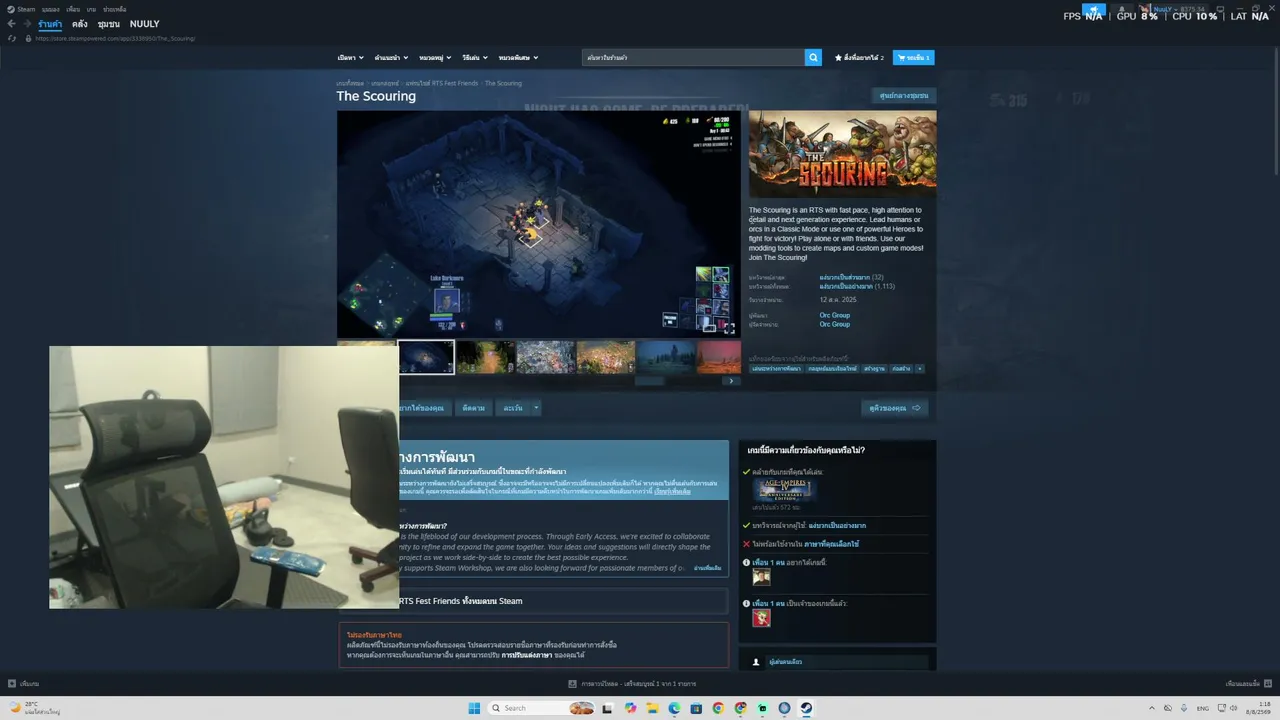Select the dark dungeon screenshot thumbnail
This screenshot has height=720, width=1280.
click(426, 357)
